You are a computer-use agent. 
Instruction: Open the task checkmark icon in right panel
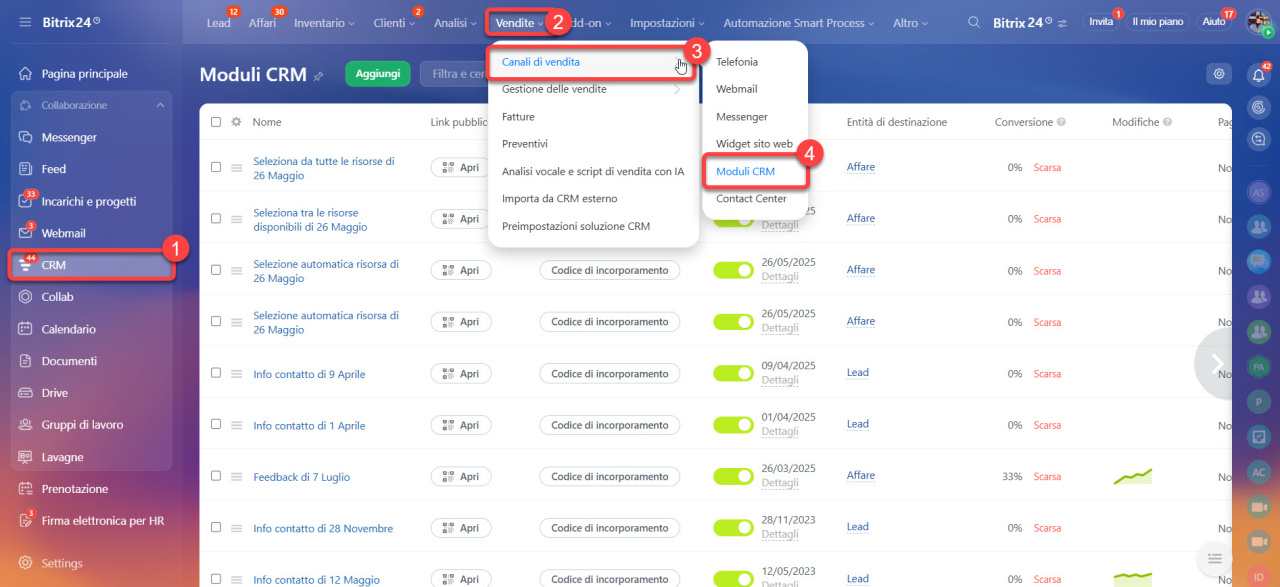(1259, 436)
